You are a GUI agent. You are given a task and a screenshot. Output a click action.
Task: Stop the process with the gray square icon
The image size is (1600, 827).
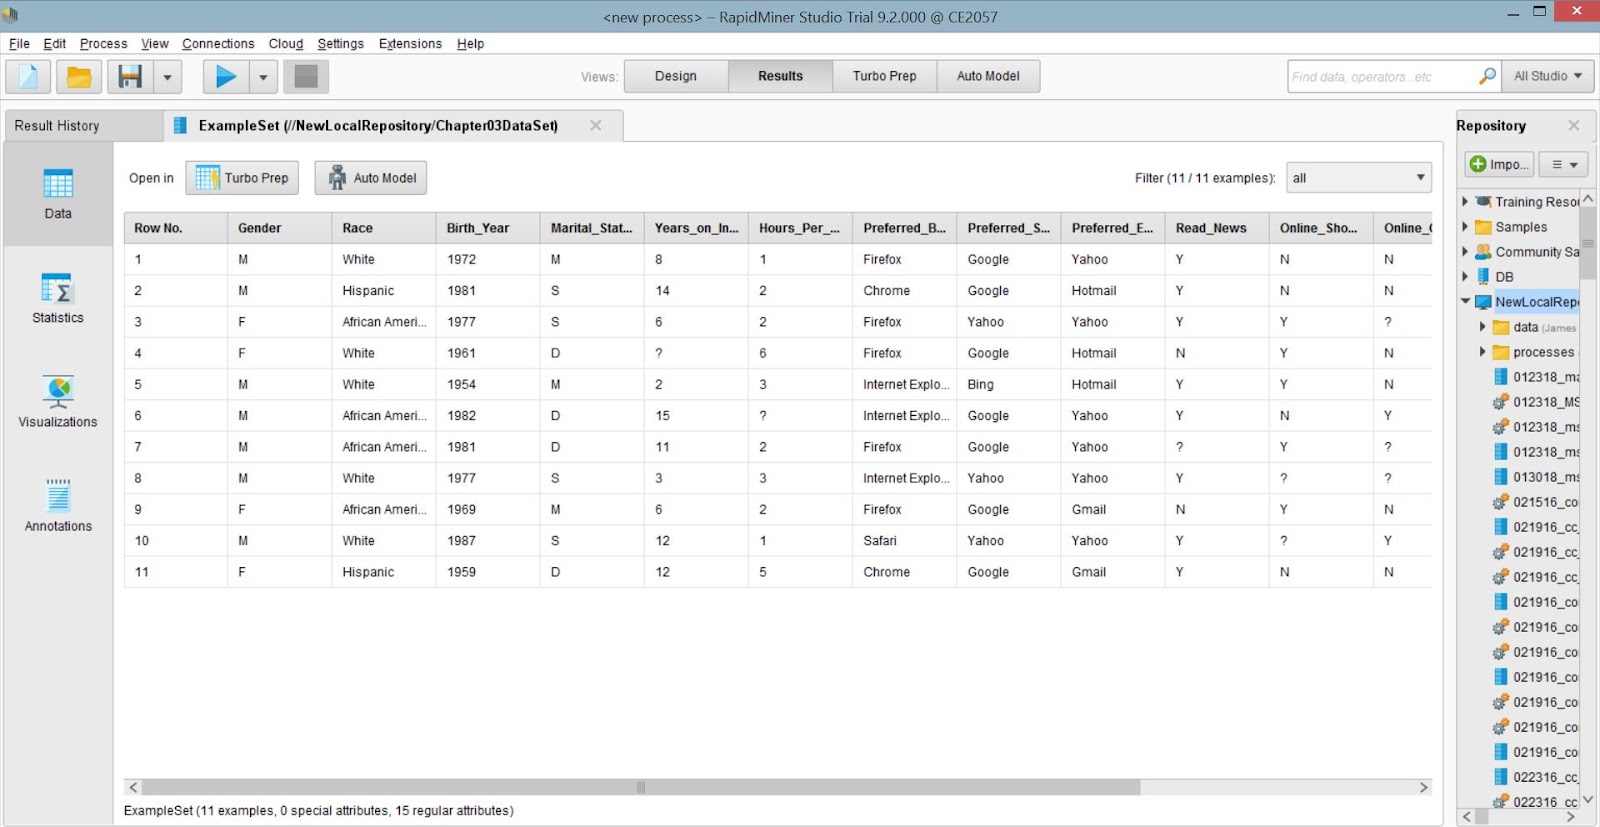306,77
